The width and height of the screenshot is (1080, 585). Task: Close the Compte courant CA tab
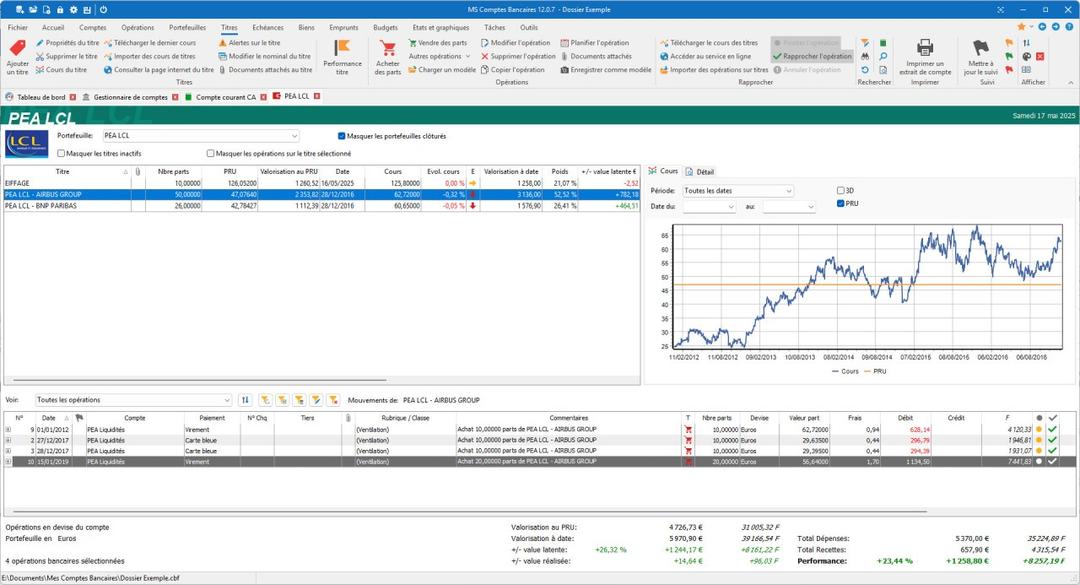[x=265, y=97]
